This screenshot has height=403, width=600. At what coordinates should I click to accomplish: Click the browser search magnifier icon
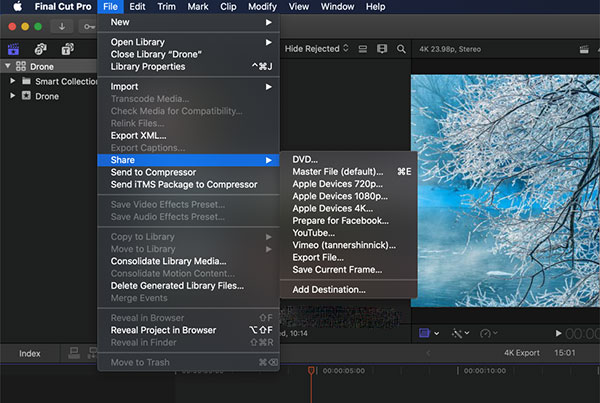[x=401, y=49]
